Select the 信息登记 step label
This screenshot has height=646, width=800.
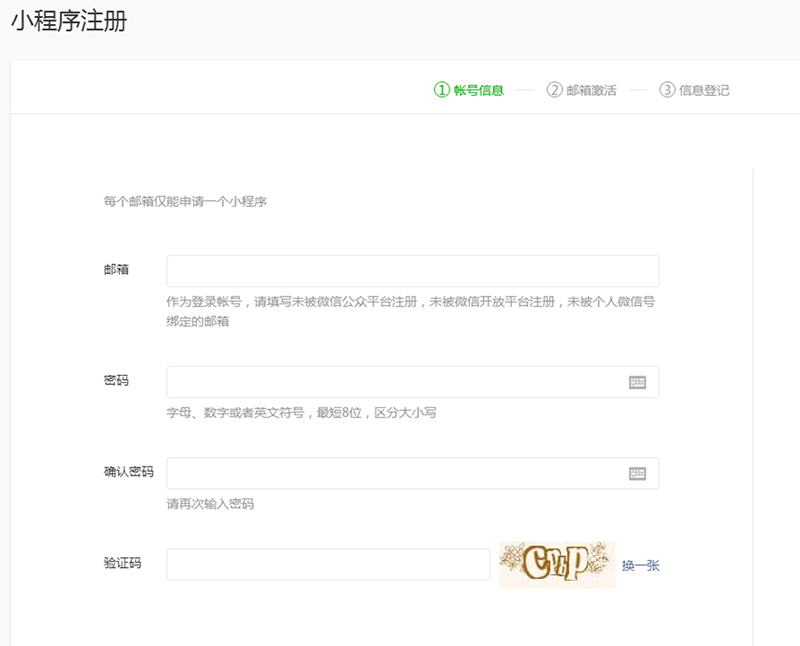(705, 90)
